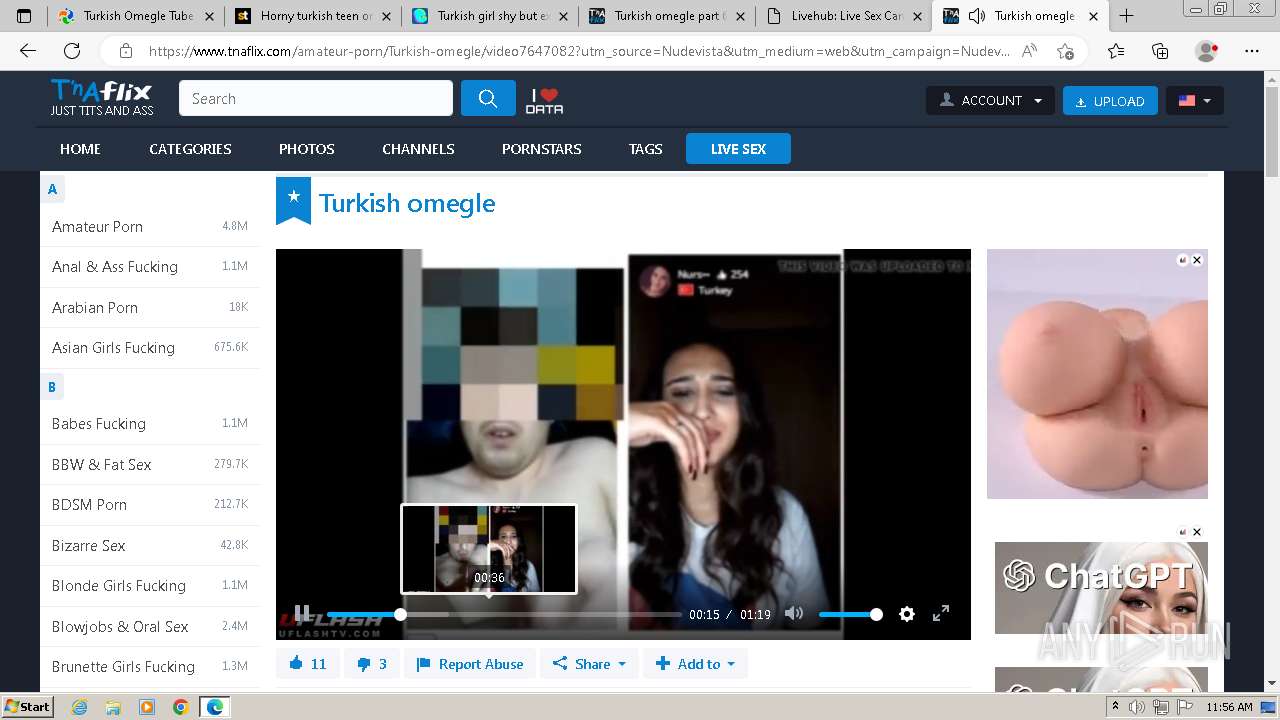Screen dimensions: 1280x720
Task: Click the blue search magnifier button
Action: pos(488,98)
